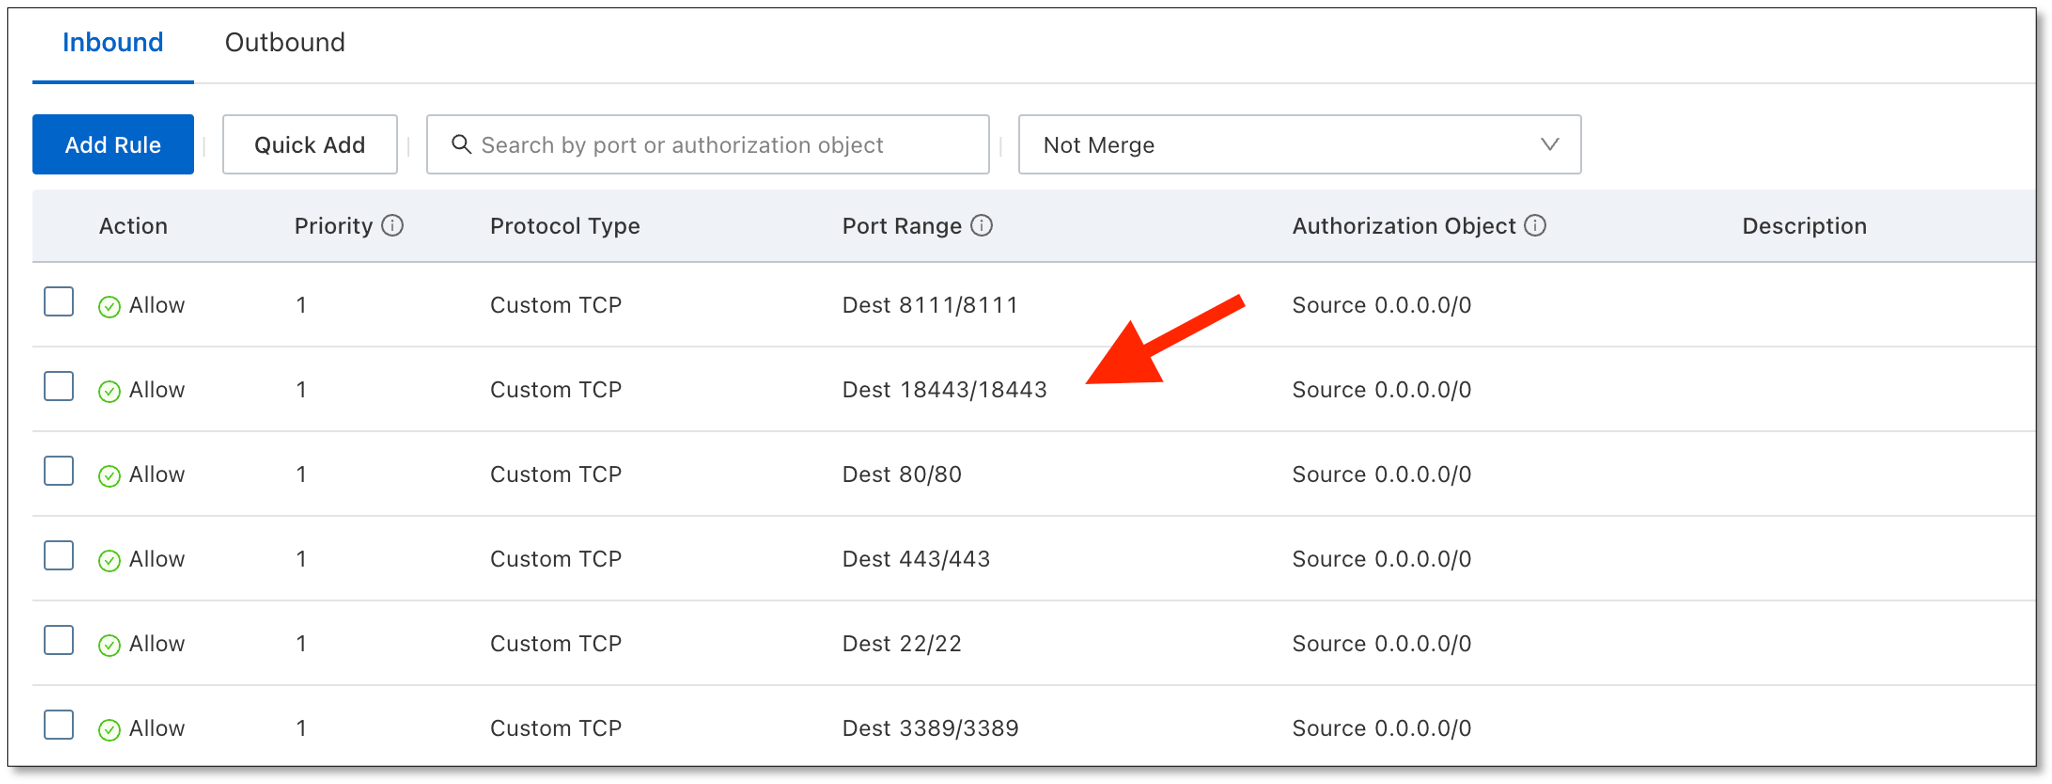
Task: Click the Description column header
Action: coord(1804,226)
